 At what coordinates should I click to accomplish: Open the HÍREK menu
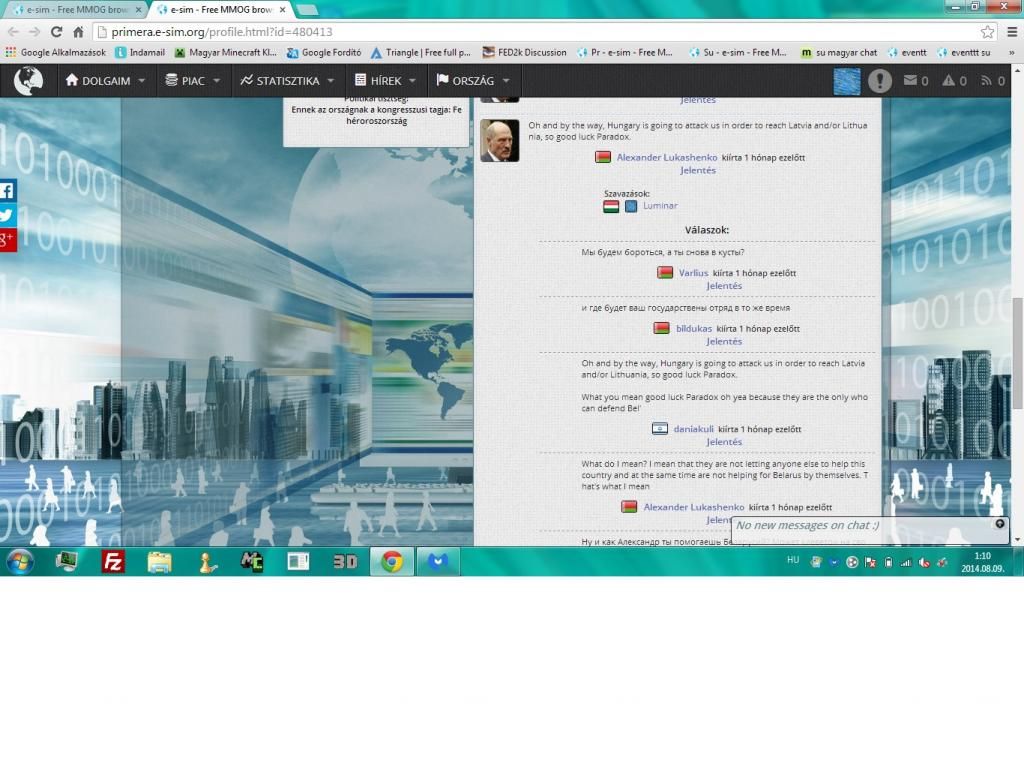385,81
